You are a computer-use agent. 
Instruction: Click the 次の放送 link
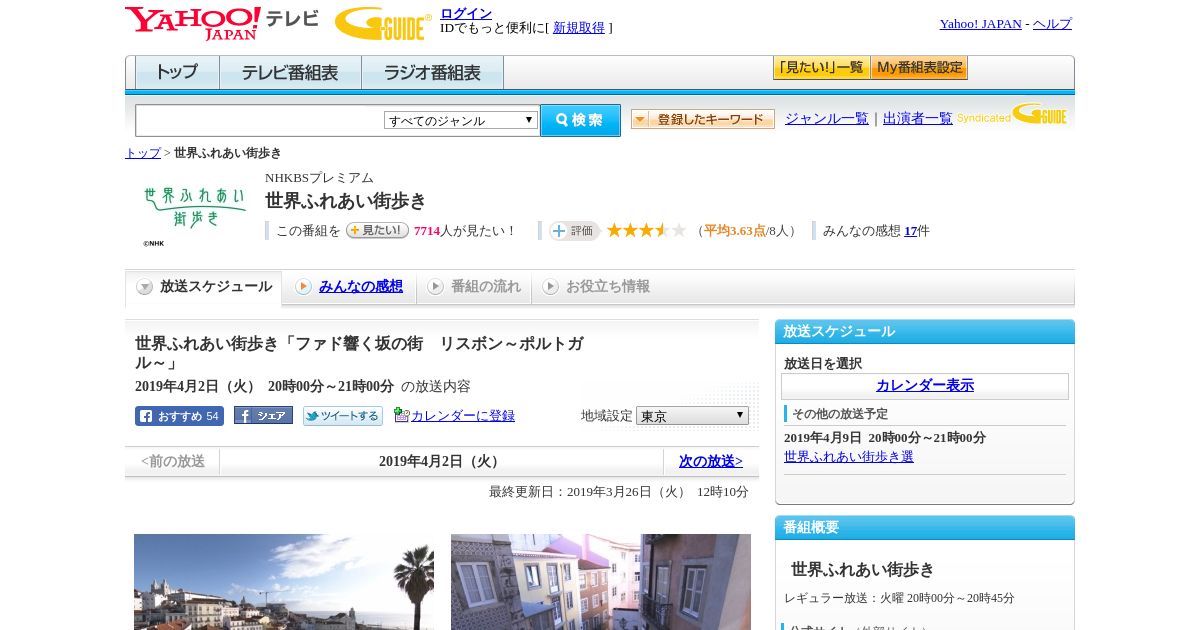click(710, 461)
